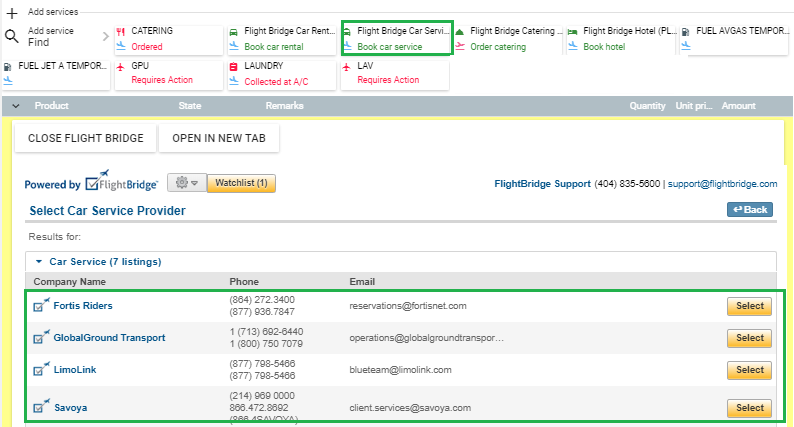
Task: Click the arrival plane icon under CATERING
Action: point(121,46)
